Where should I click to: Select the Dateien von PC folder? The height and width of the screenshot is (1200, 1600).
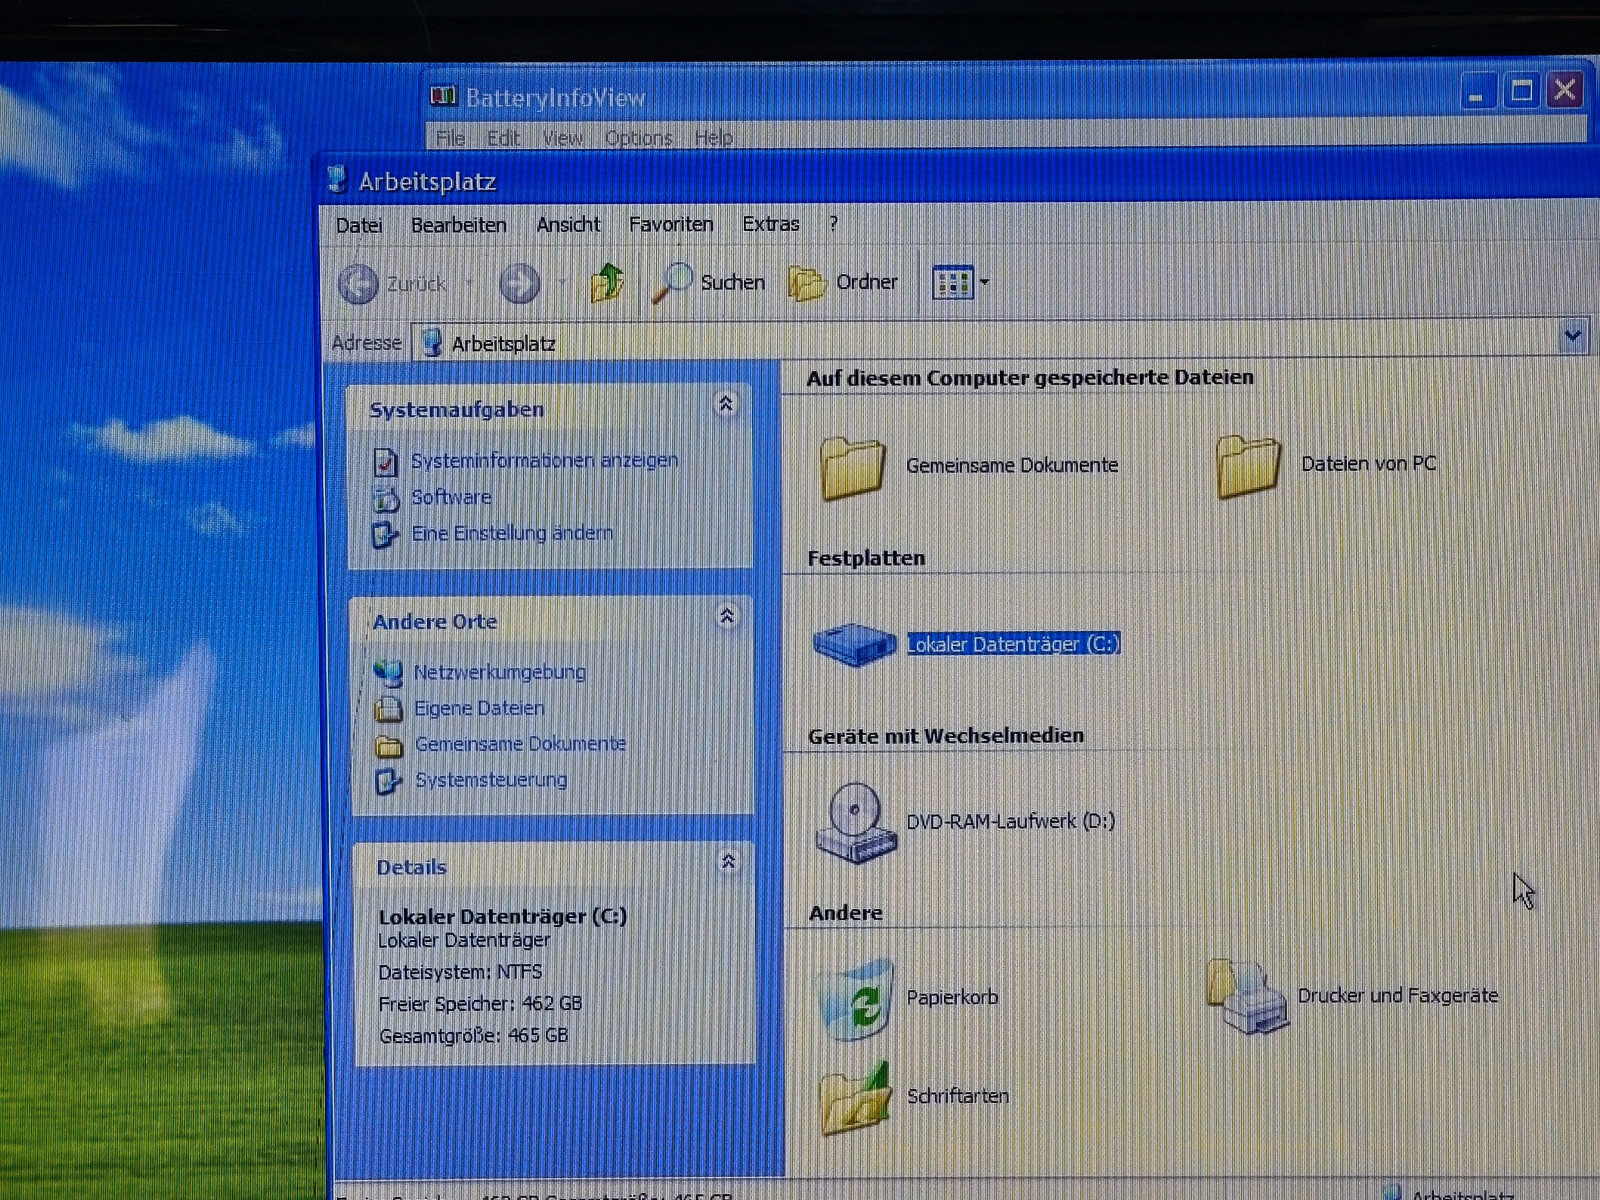coord(1247,465)
